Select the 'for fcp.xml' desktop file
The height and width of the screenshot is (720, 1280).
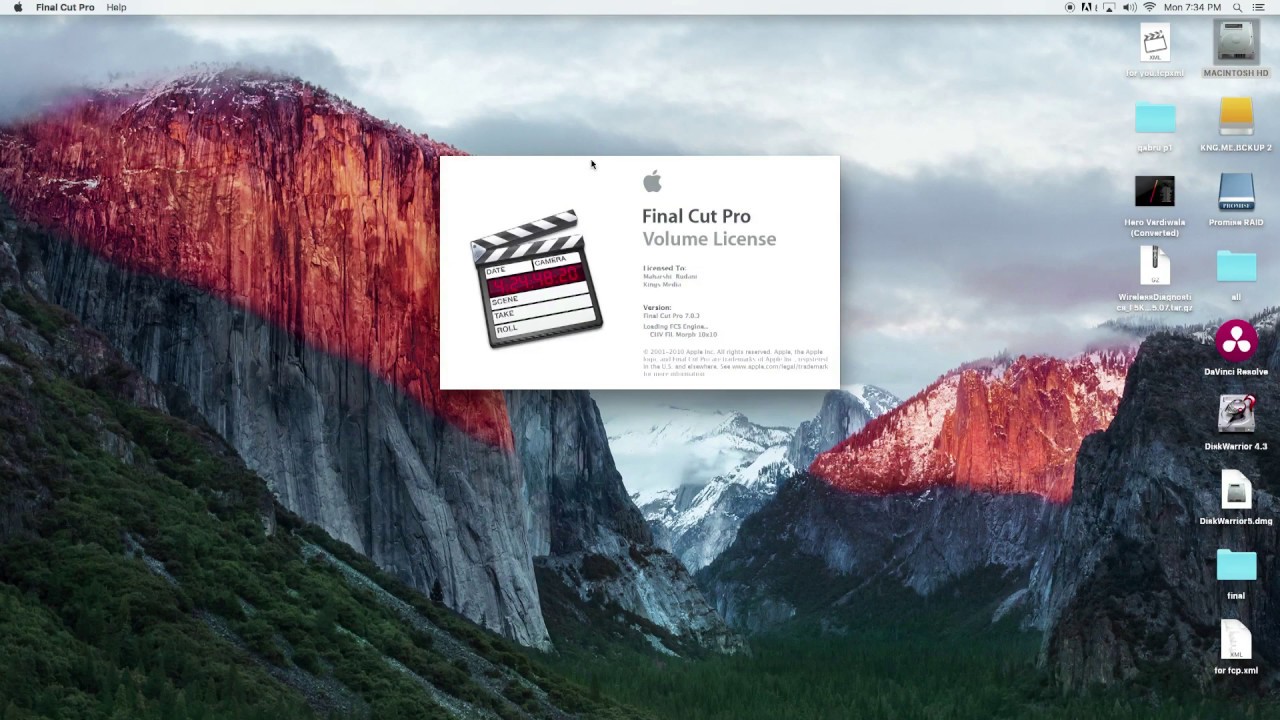coord(1236,648)
